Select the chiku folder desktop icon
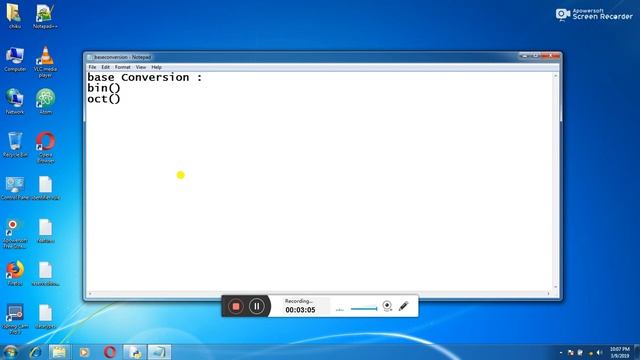The image size is (640, 360). point(15,16)
